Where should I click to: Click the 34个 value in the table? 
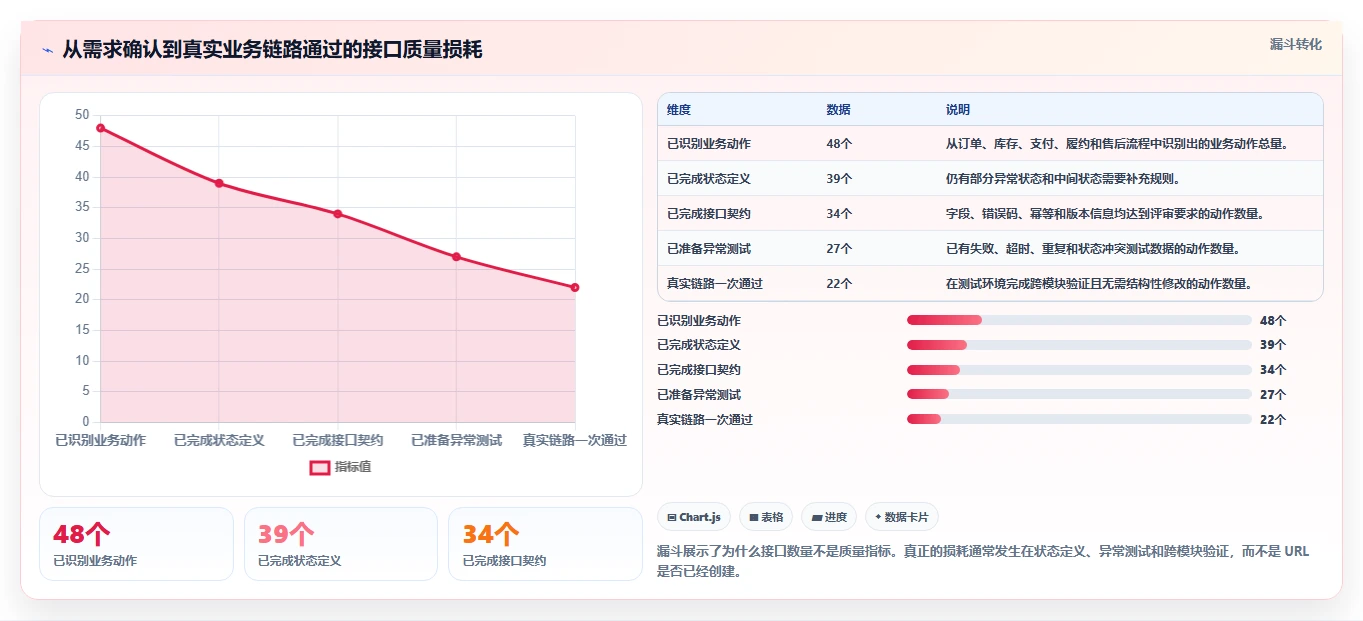tap(840, 214)
